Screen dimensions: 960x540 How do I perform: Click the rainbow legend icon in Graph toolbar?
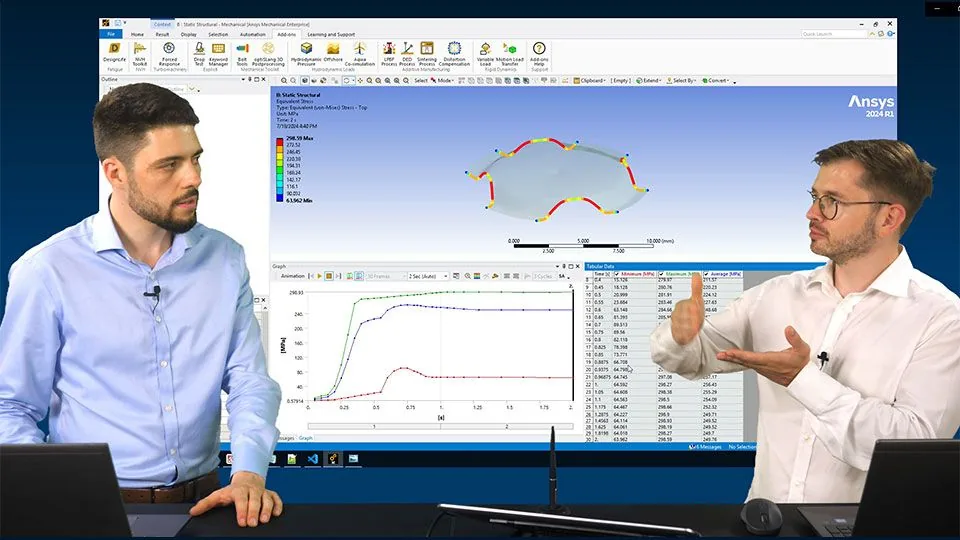click(x=477, y=276)
